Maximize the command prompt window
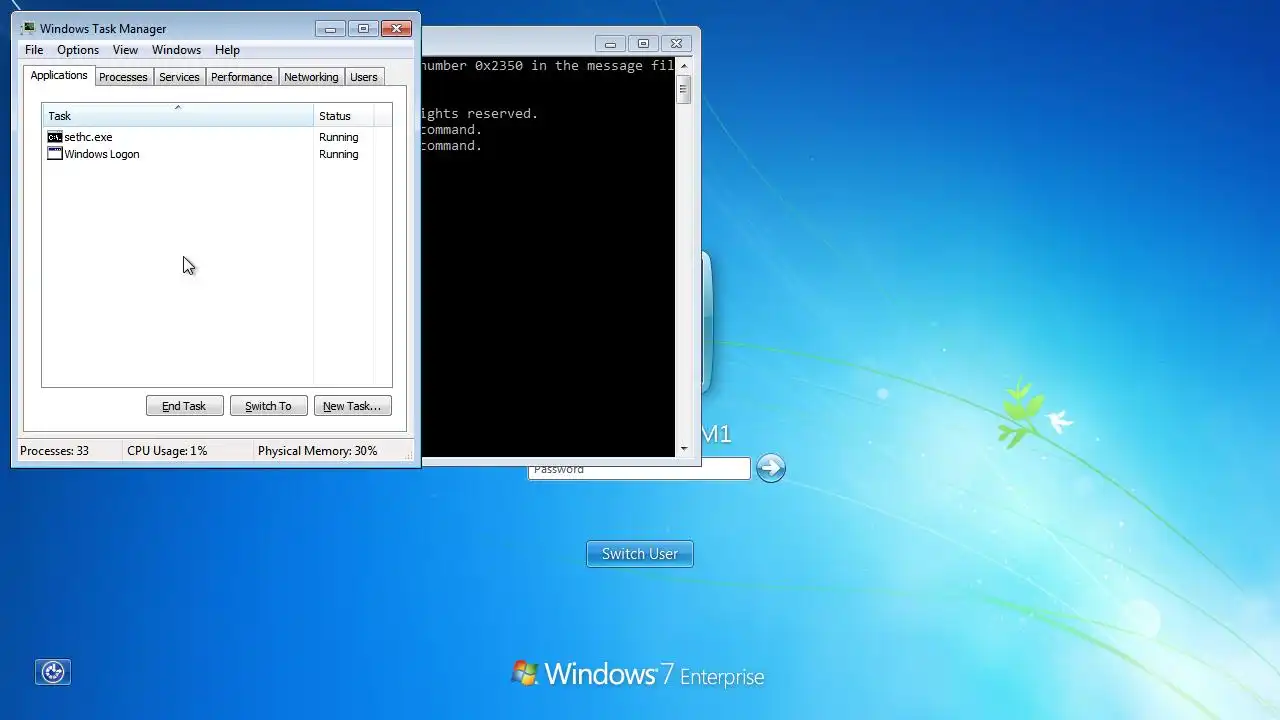 coord(643,44)
